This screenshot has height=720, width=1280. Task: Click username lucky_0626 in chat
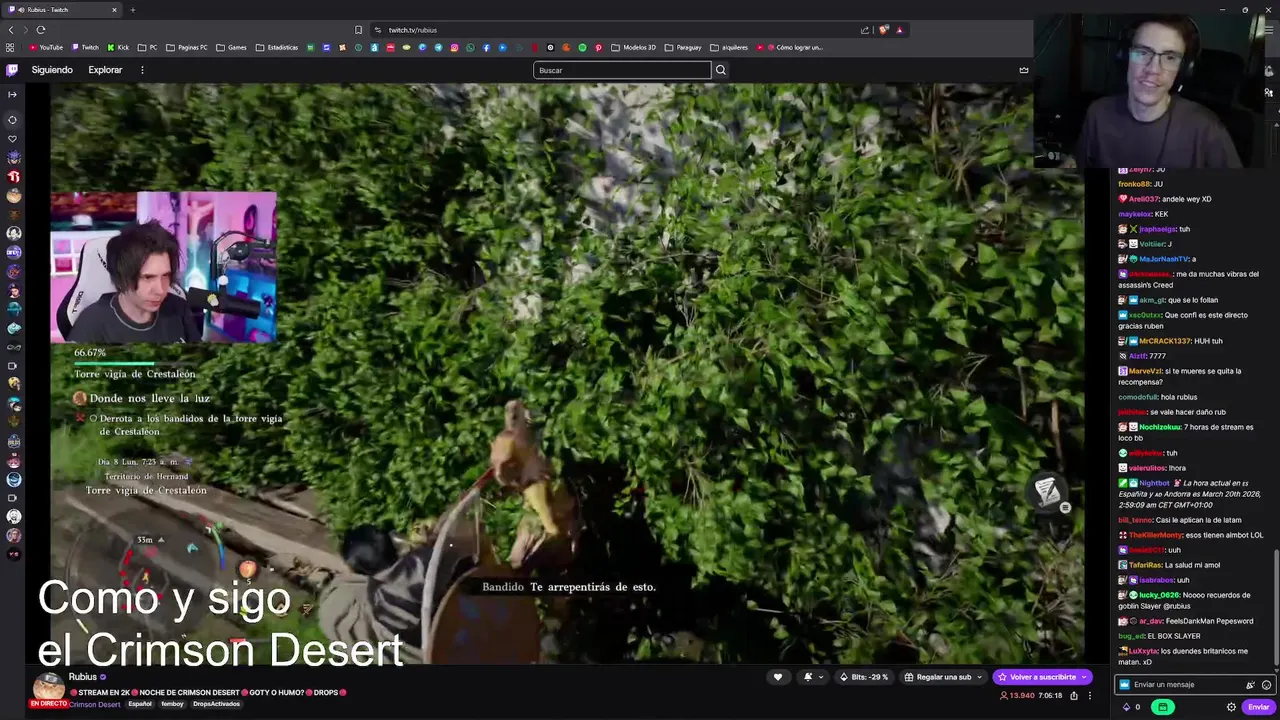pos(1159,595)
